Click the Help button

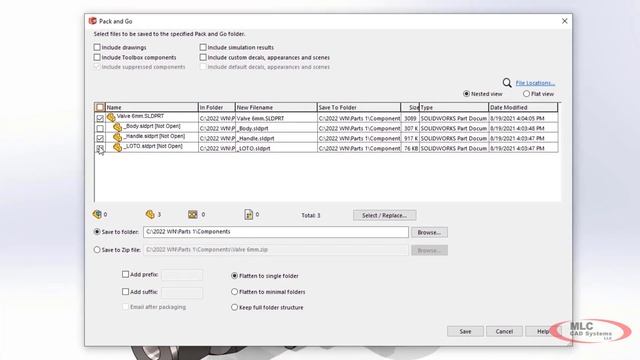point(543,331)
